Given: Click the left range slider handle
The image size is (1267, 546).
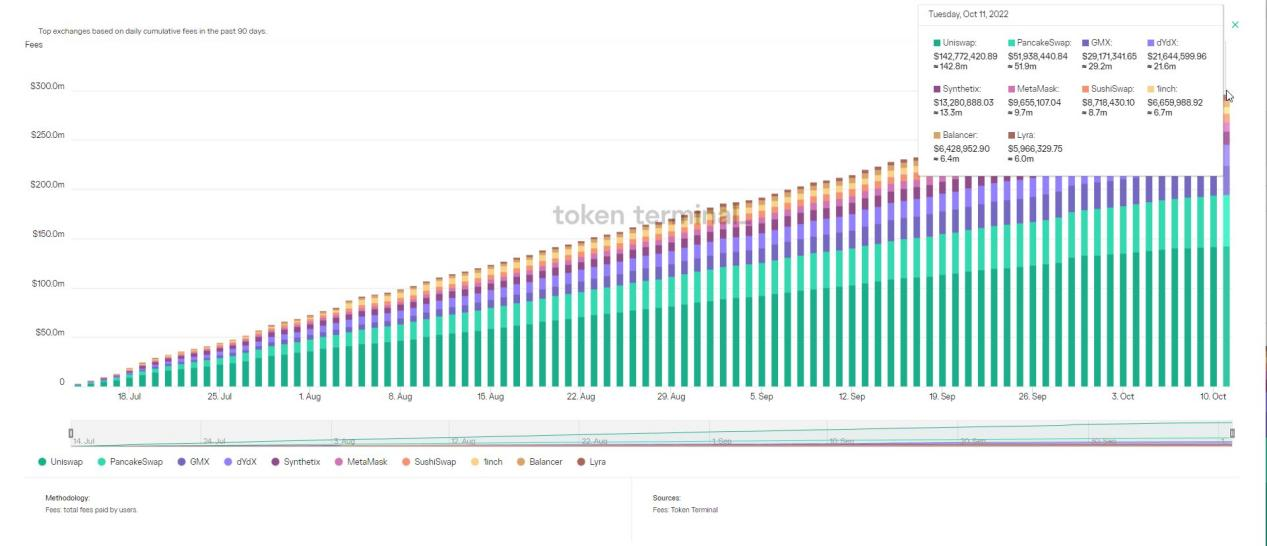Looking at the screenshot, I should tap(71, 433).
